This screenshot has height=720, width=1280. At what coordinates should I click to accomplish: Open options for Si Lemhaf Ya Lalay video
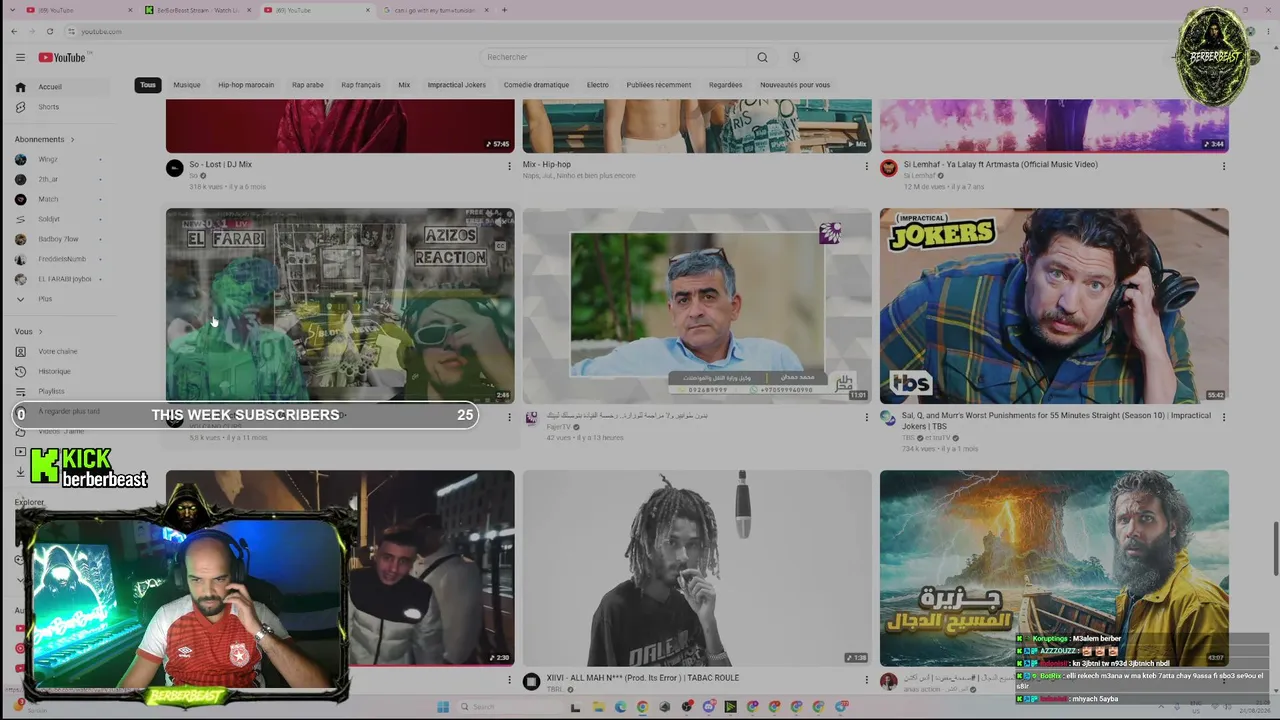point(1223,166)
